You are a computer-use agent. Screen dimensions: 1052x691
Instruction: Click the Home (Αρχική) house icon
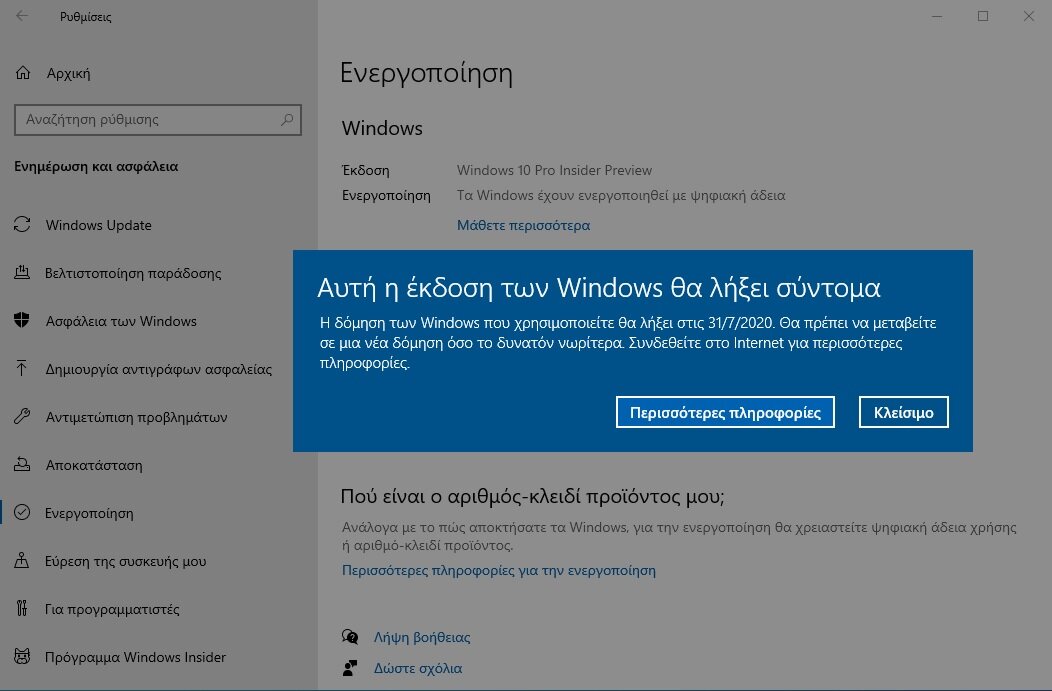point(23,73)
